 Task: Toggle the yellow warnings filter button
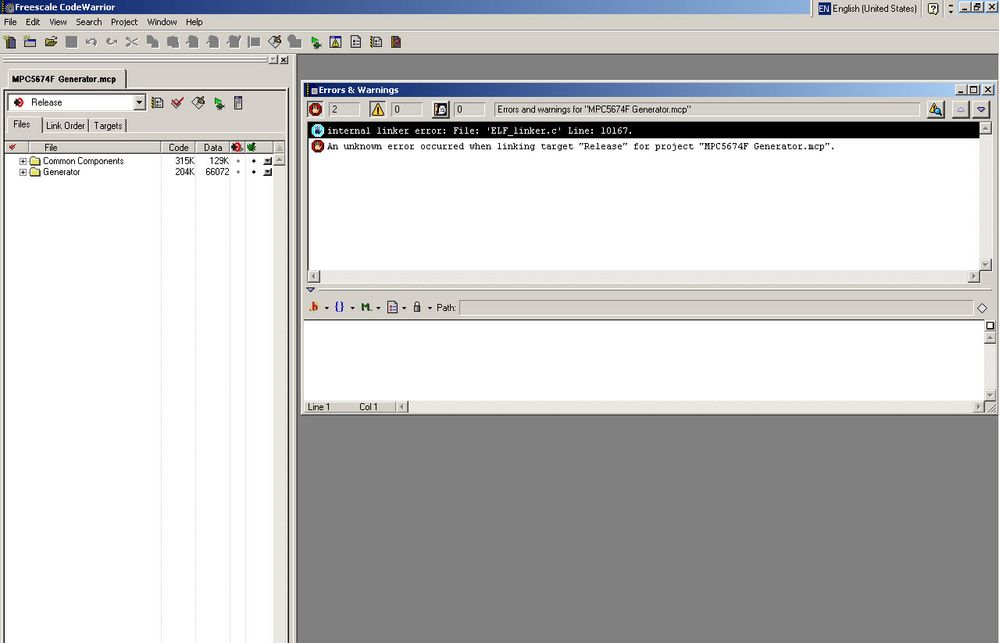coord(378,110)
